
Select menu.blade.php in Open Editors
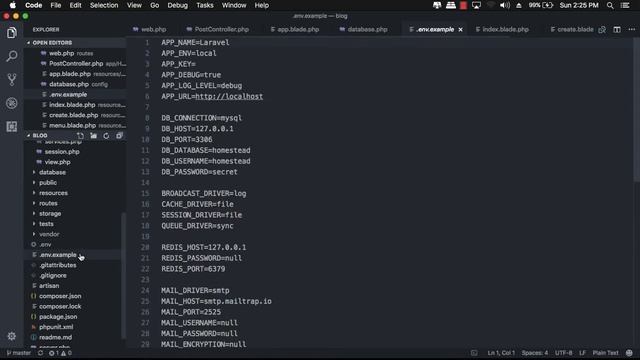pyautogui.click(x=72, y=125)
